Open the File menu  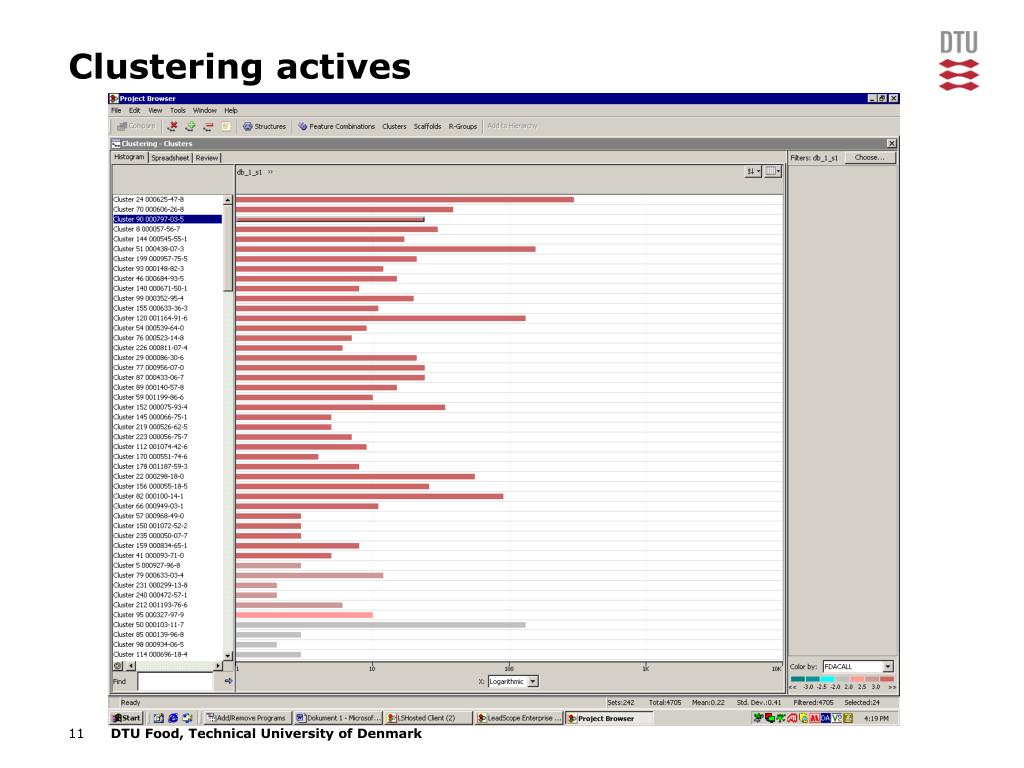tap(116, 110)
